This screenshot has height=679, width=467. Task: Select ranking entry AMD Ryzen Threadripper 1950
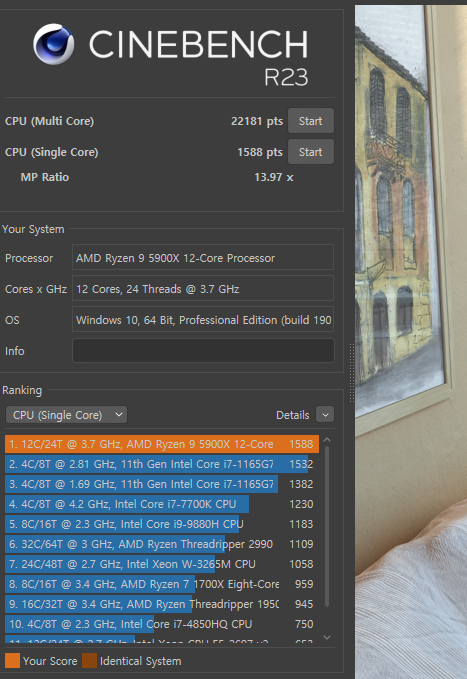pos(162,604)
